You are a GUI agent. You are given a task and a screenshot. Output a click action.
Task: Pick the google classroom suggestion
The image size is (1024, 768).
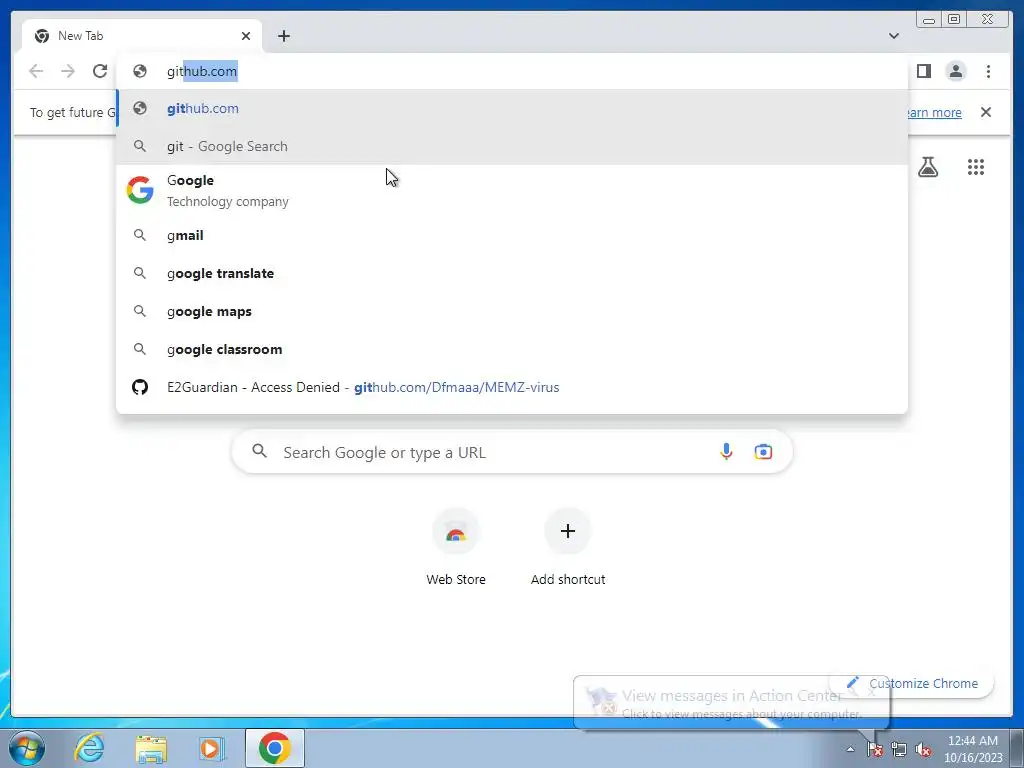click(512, 349)
